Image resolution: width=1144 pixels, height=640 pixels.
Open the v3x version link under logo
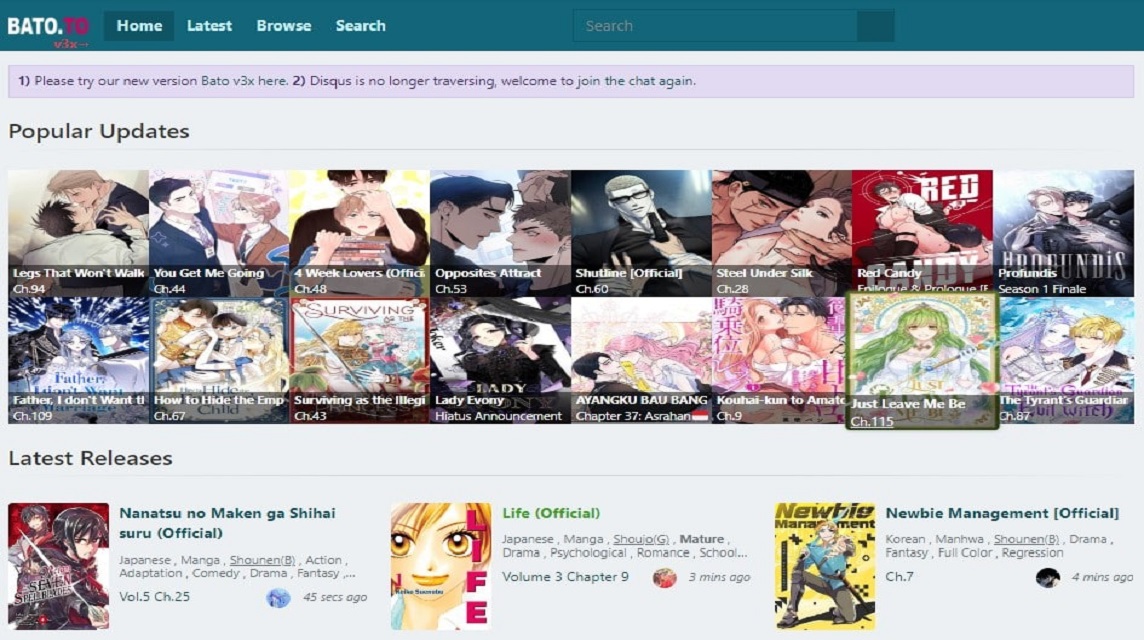[71, 44]
